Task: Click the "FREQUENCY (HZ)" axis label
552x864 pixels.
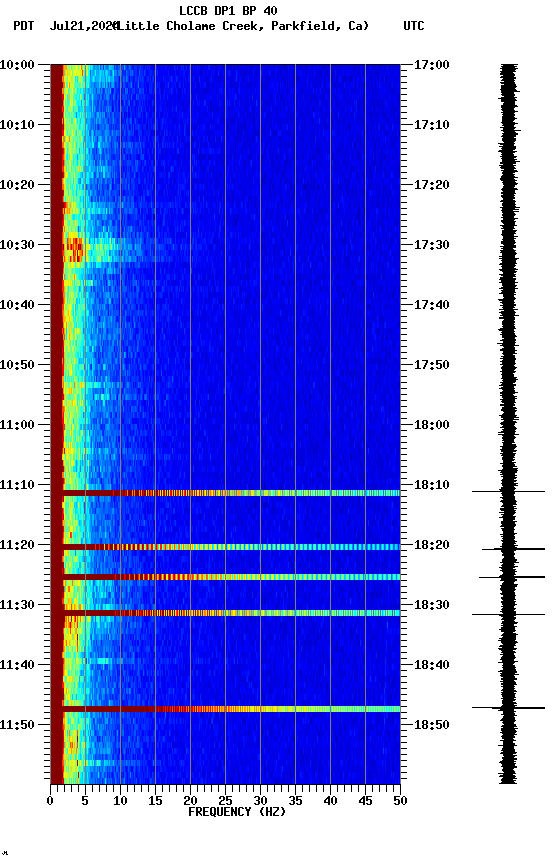Action: click(x=237, y=812)
